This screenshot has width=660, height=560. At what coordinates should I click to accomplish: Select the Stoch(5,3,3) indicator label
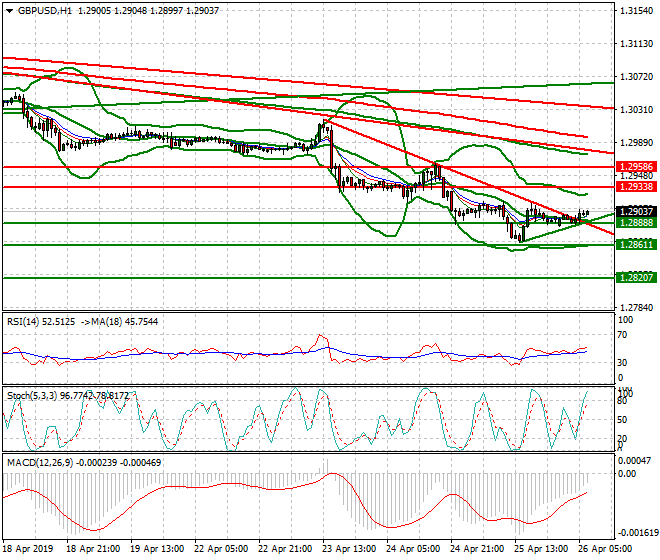point(32,396)
